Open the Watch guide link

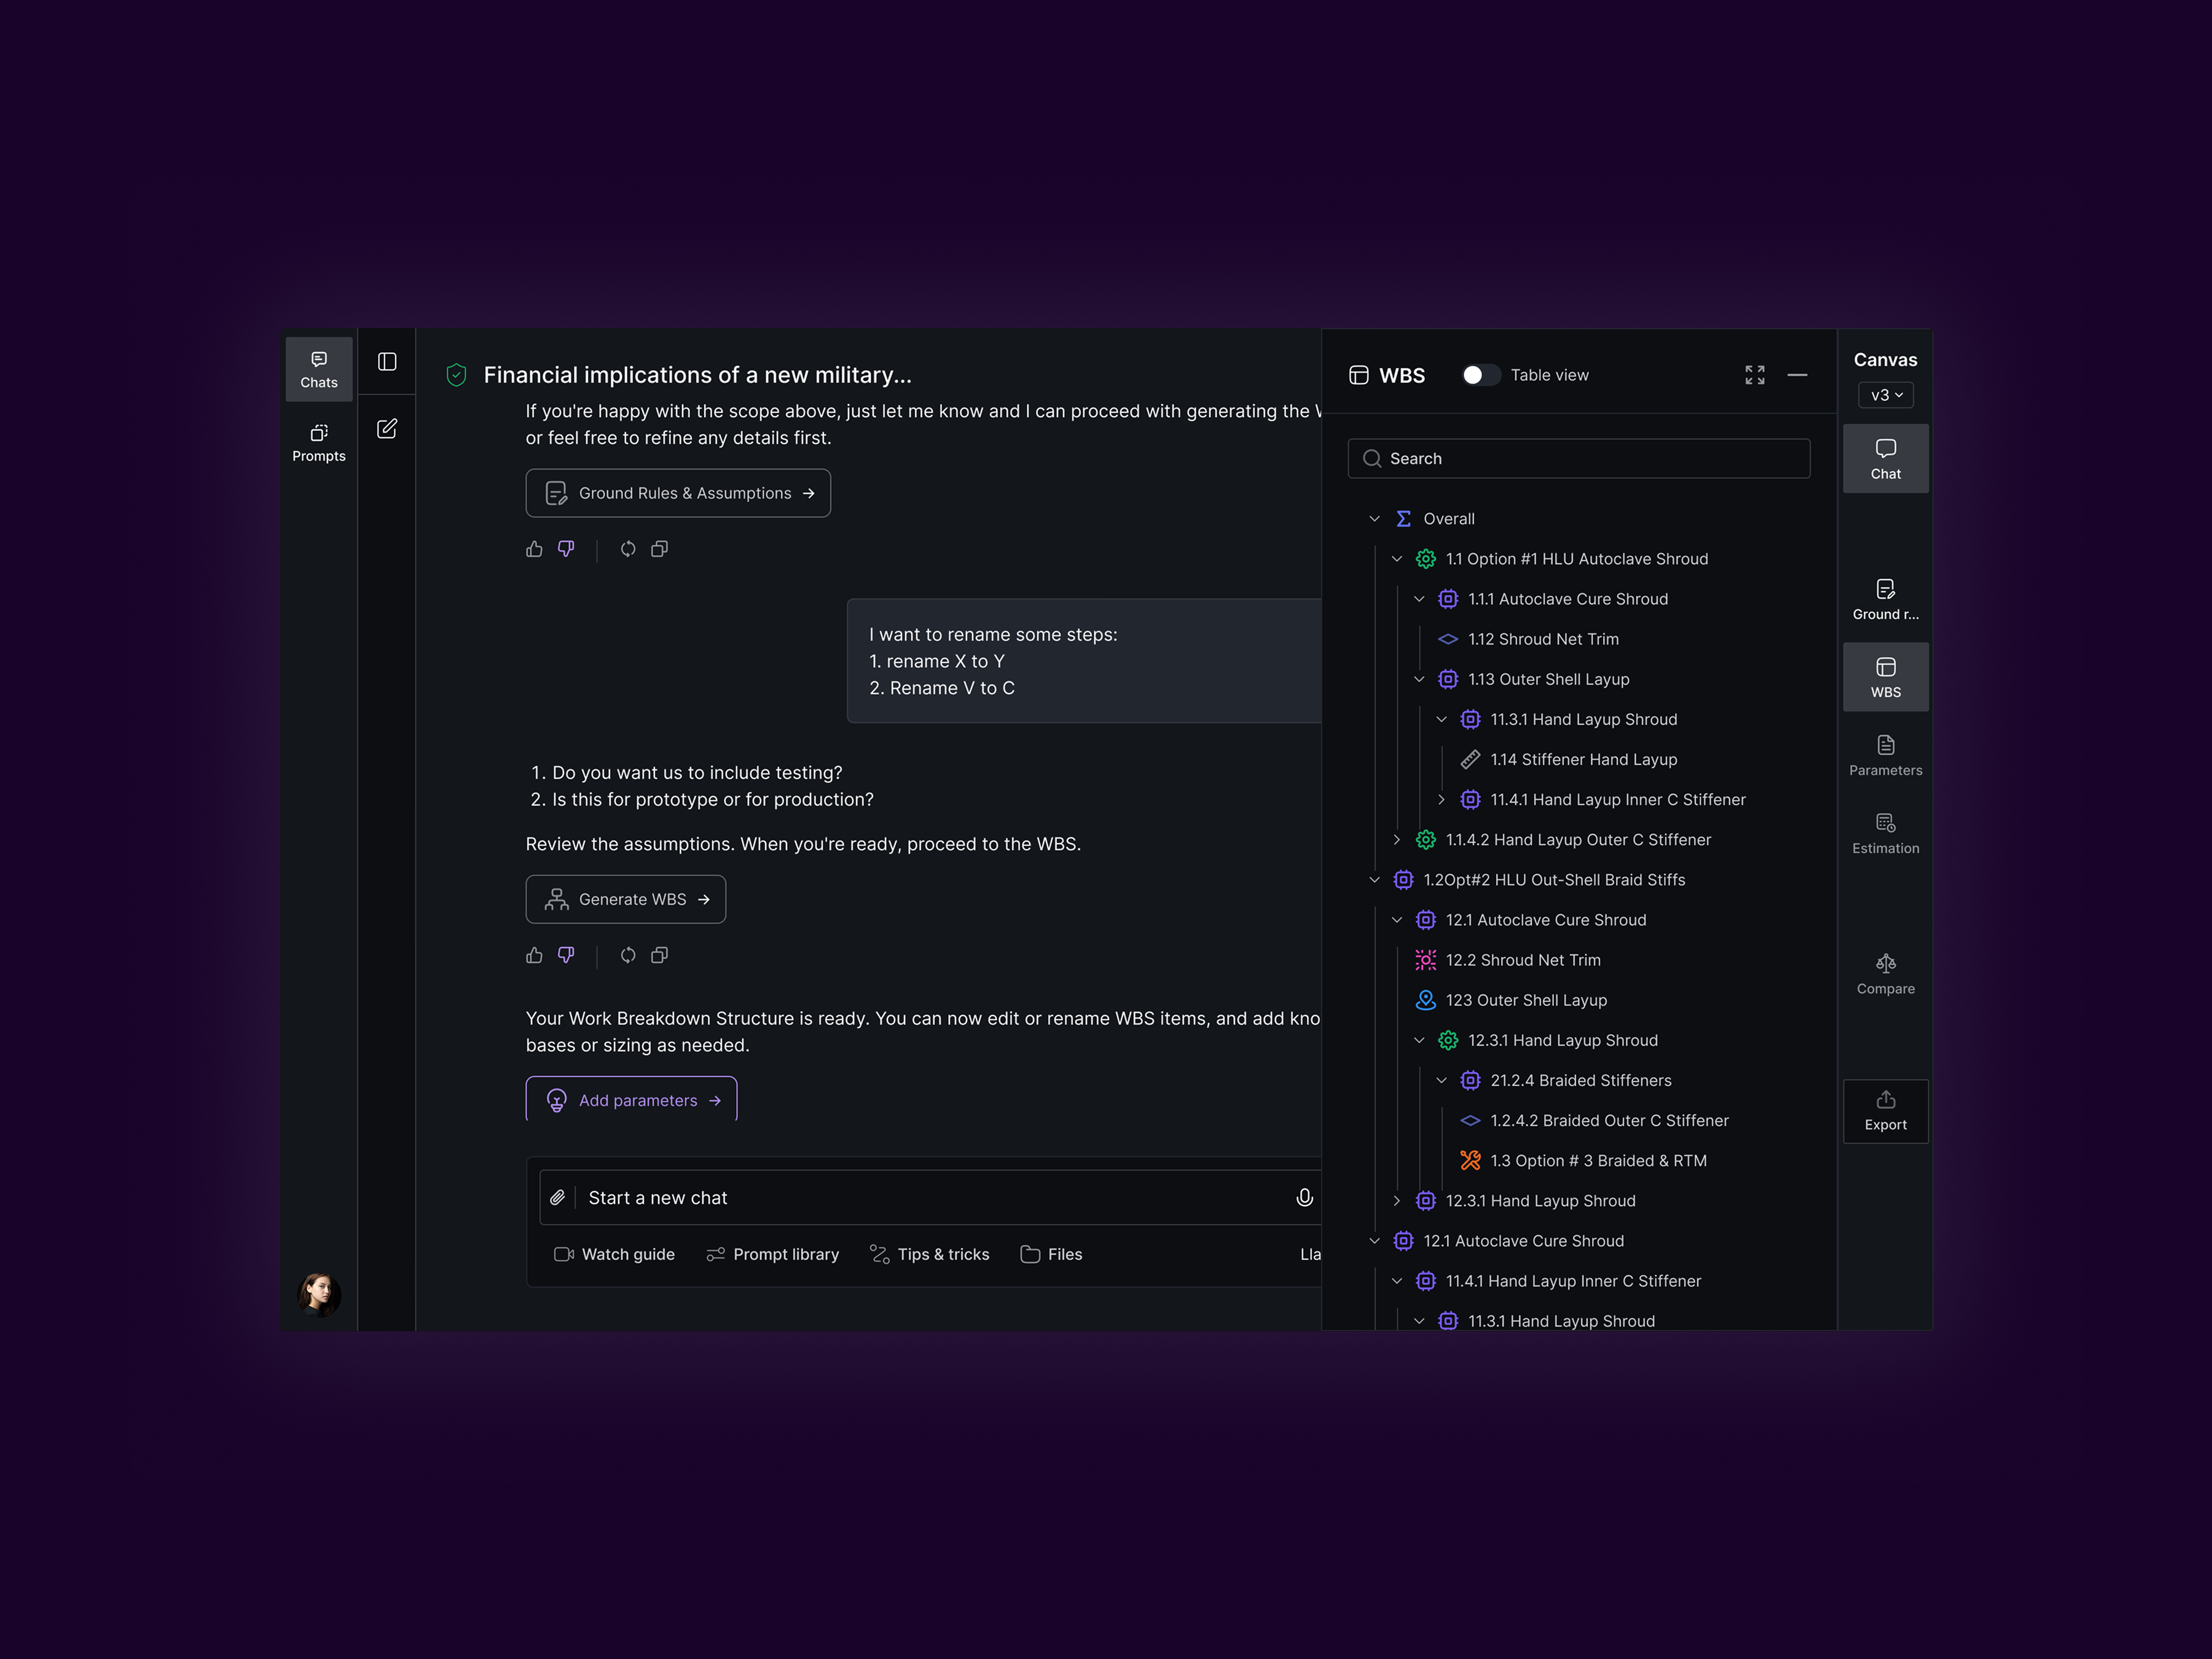(x=614, y=1254)
